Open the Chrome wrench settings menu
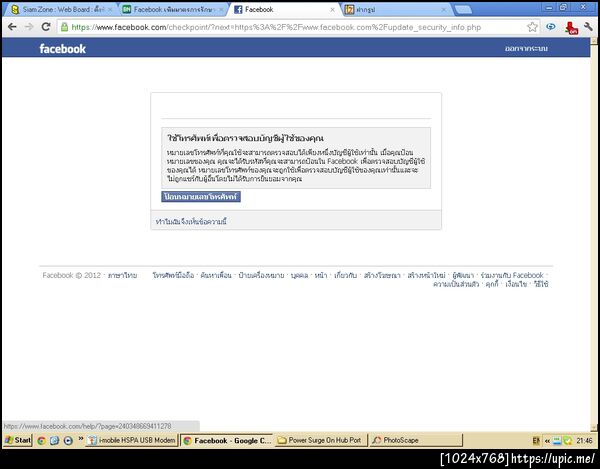The image size is (600, 469). point(588,27)
